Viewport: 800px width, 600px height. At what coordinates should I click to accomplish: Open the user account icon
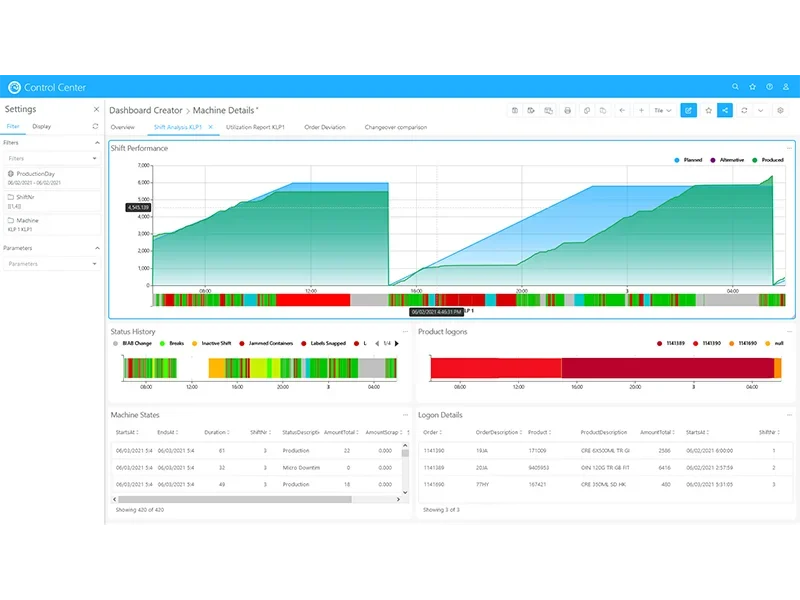(x=785, y=87)
